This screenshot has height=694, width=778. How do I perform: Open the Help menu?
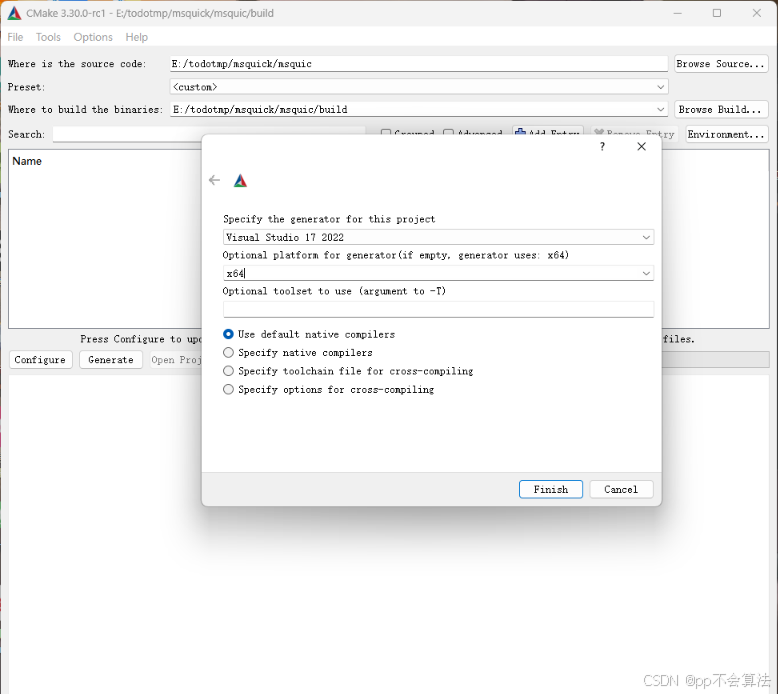[x=136, y=37]
